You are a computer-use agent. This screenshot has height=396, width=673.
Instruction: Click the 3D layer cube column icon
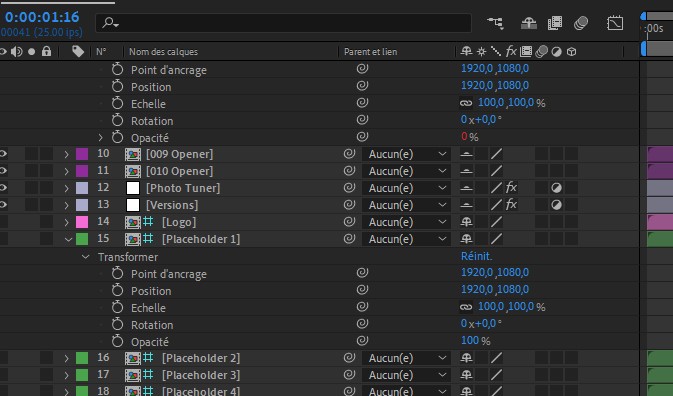(571, 52)
